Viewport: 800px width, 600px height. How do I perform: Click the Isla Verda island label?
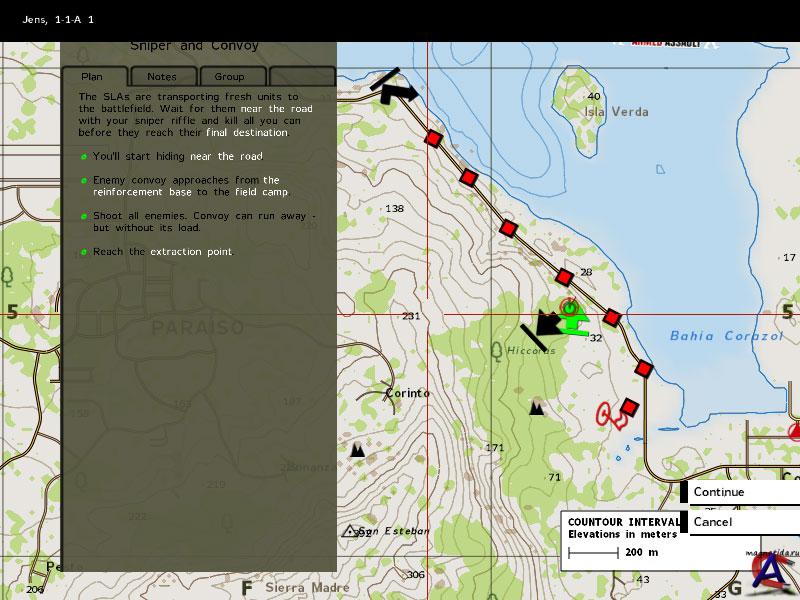click(x=610, y=112)
